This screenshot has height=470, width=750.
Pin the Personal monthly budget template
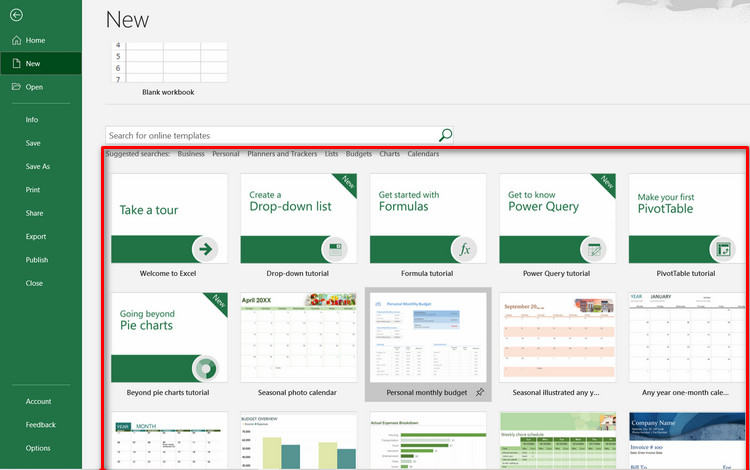tap(480, 392)
